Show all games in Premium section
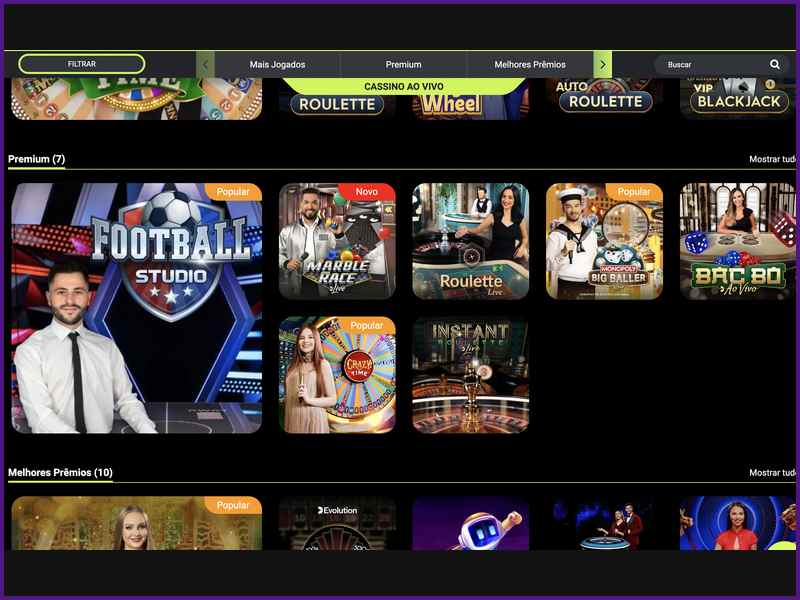Screen dimensions: 800x600 tap(772, 159)
